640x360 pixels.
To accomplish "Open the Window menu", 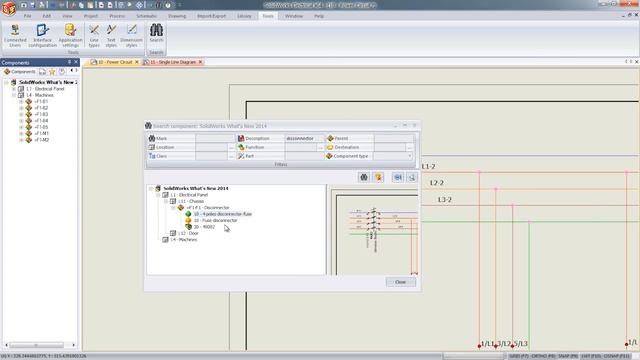I will coord(294,16).
